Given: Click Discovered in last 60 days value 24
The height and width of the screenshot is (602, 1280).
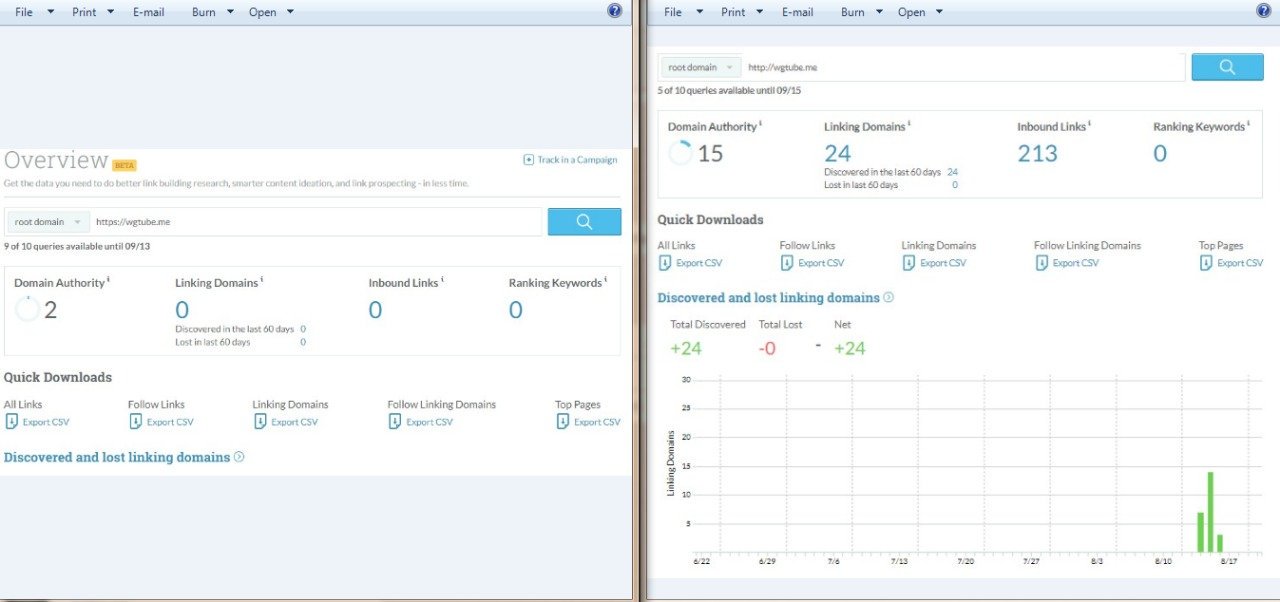Looking at the screenshot, I should click(952, 172).
